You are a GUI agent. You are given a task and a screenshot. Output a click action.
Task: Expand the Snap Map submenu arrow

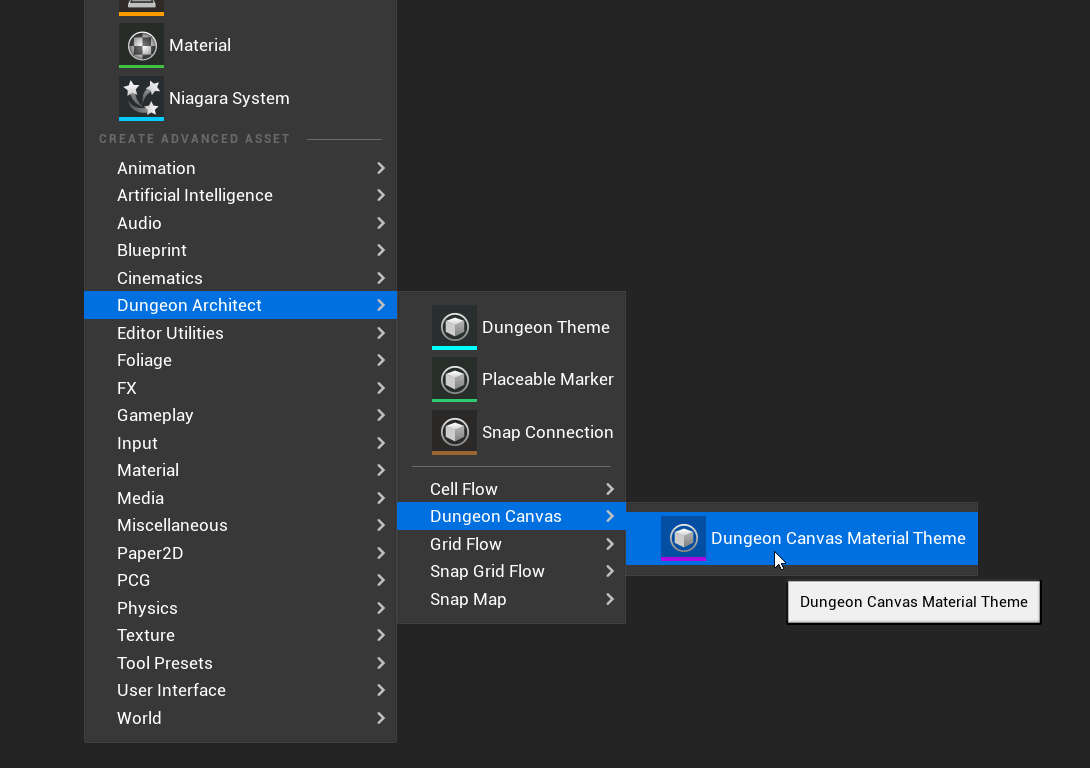pos(610,599)
